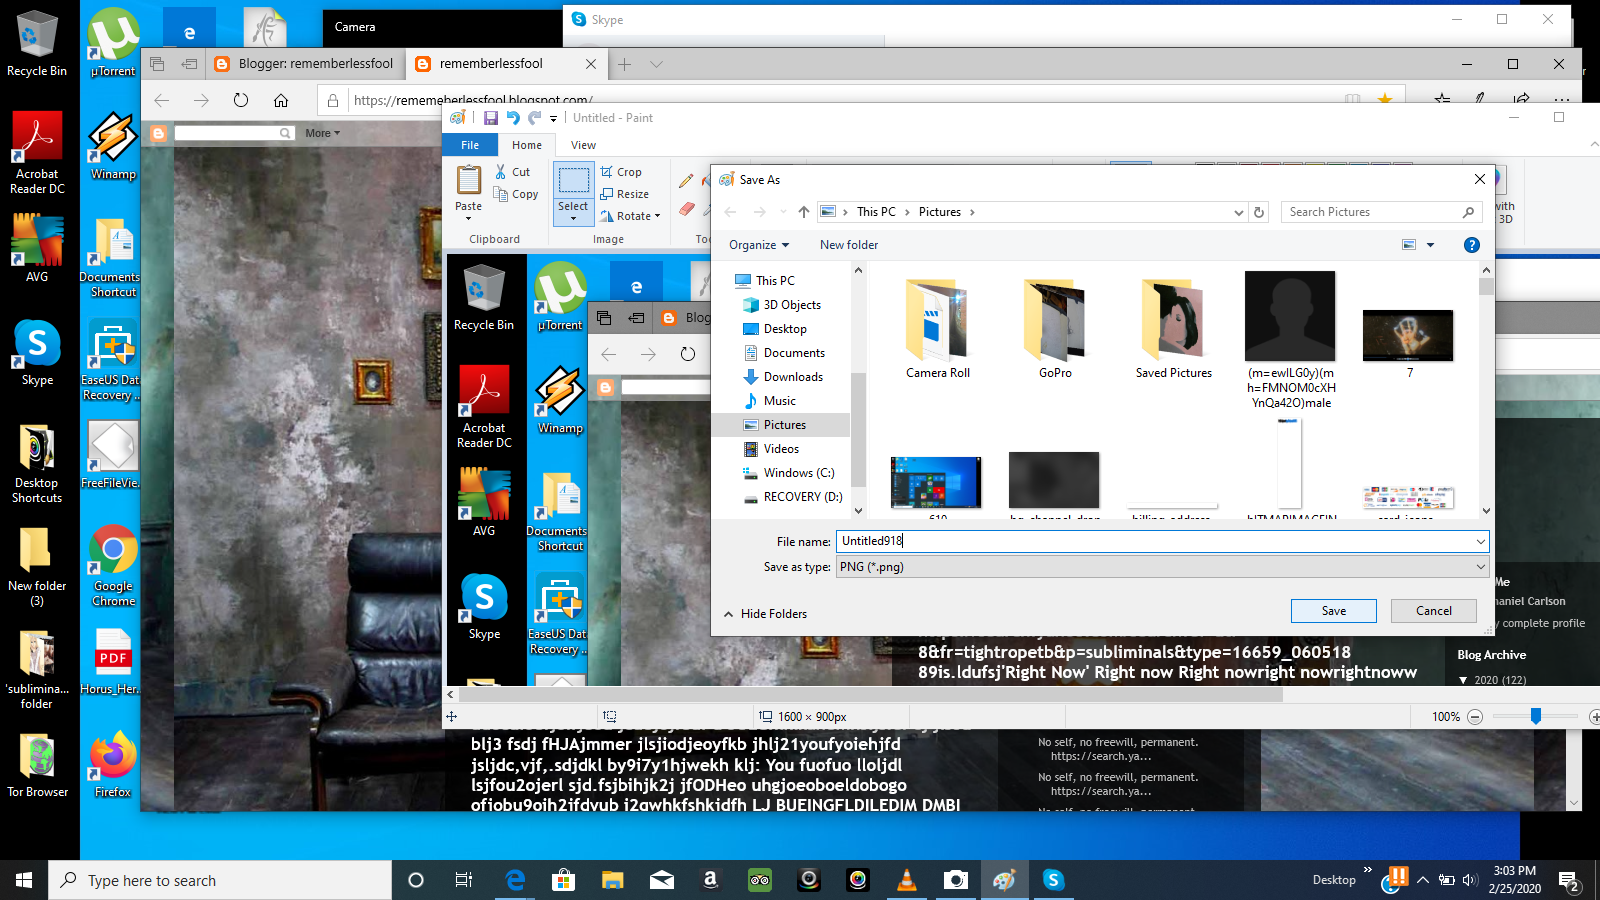
Task: Activate the rectangular Select tool in Paint
Action: click(x=573, y=181)
